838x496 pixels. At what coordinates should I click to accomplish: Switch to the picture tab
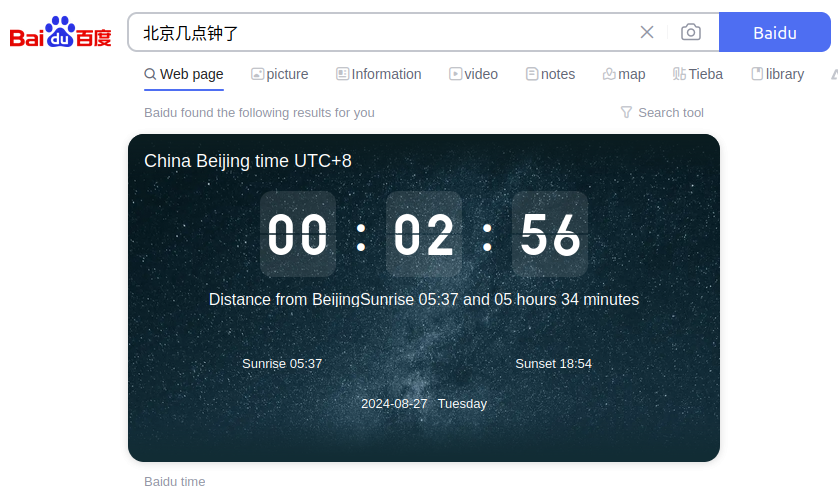pos(279,74)
